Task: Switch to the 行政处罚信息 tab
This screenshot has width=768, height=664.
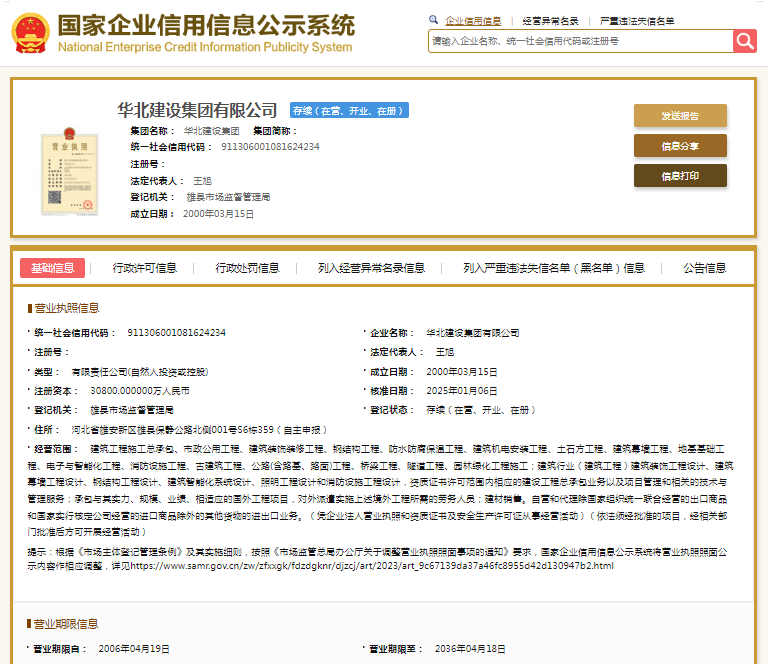Action: [x=247, y=268]
